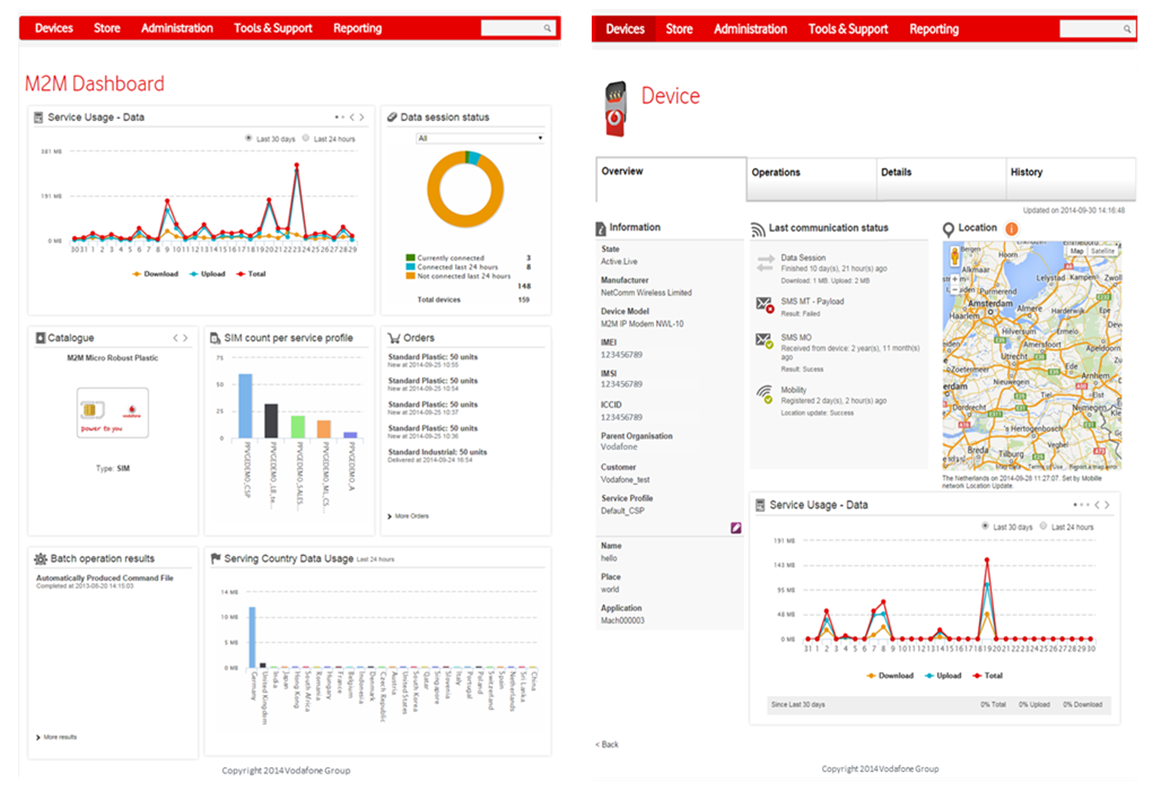The image size is (1152, 809).
Task: Open the Store menu on the Dashboard
Action: (x=107, y=28)
